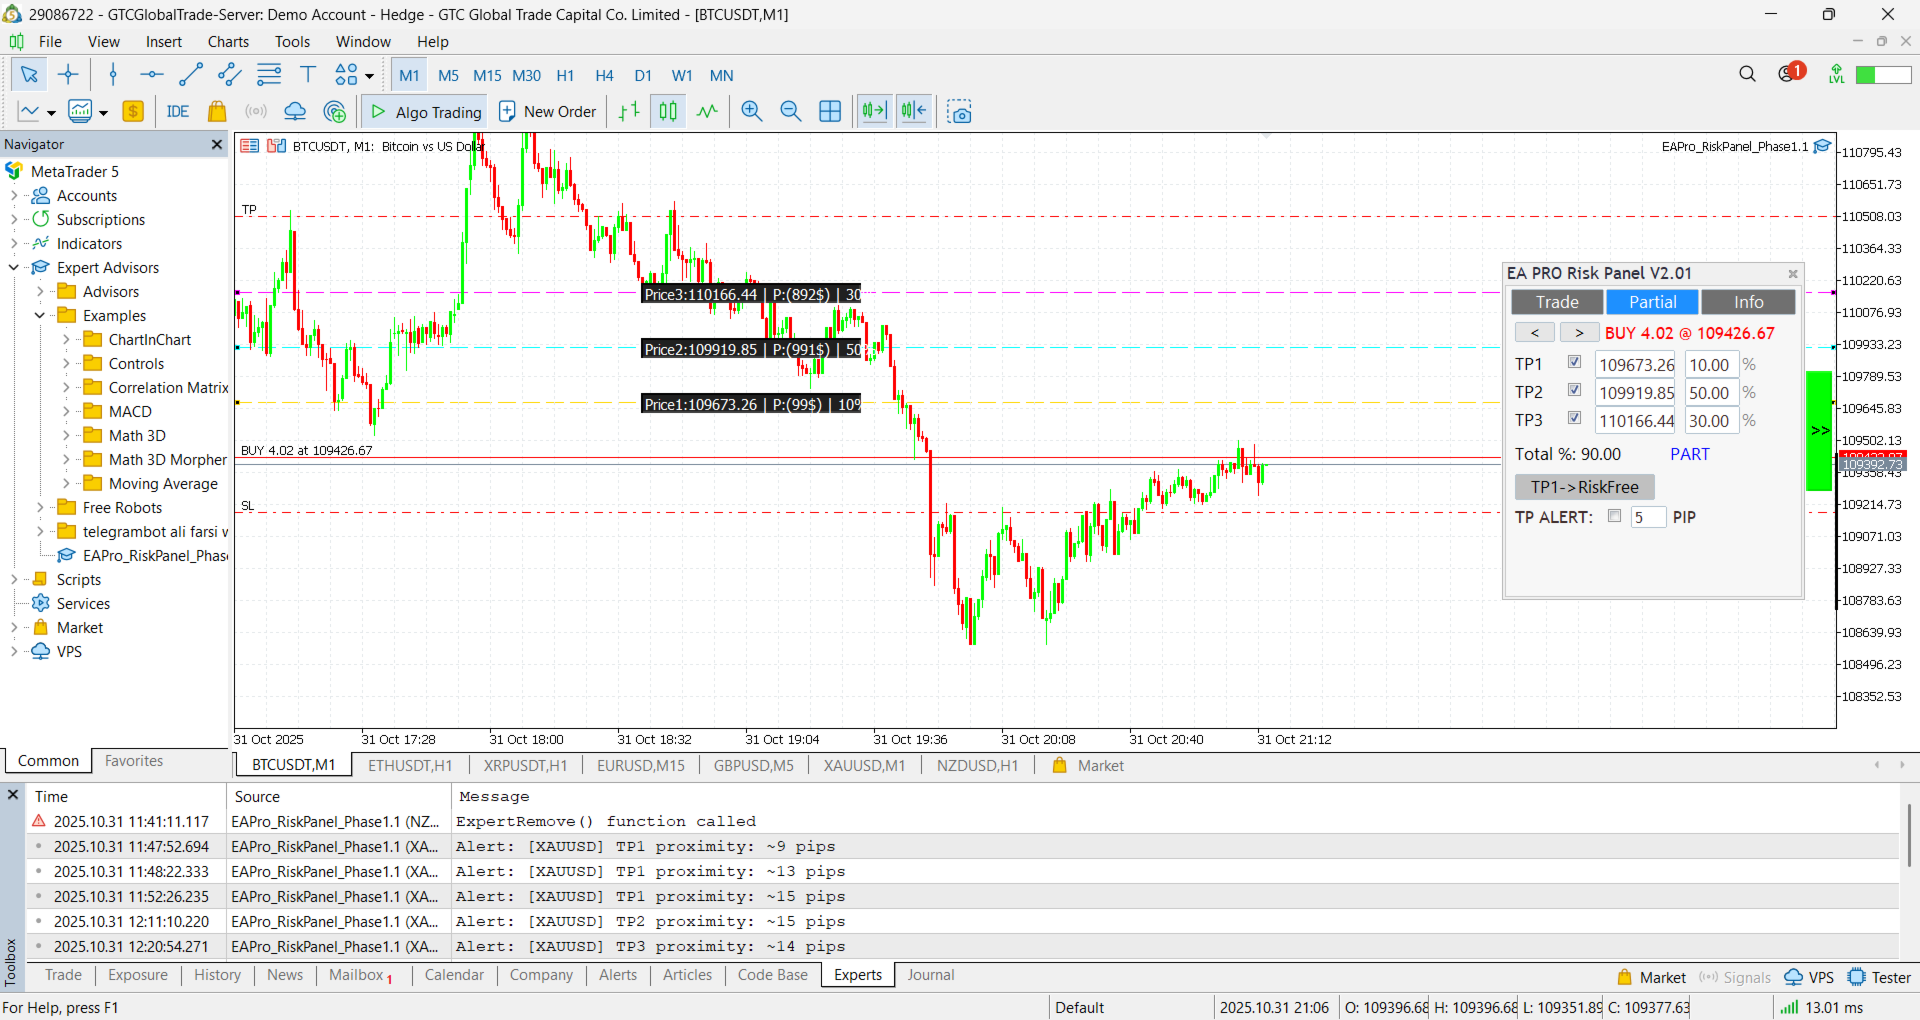Toggle the TP1 checkbox in Risk Panel
This screenshot has width=1920, height=1020.
tap(1574, 362)
